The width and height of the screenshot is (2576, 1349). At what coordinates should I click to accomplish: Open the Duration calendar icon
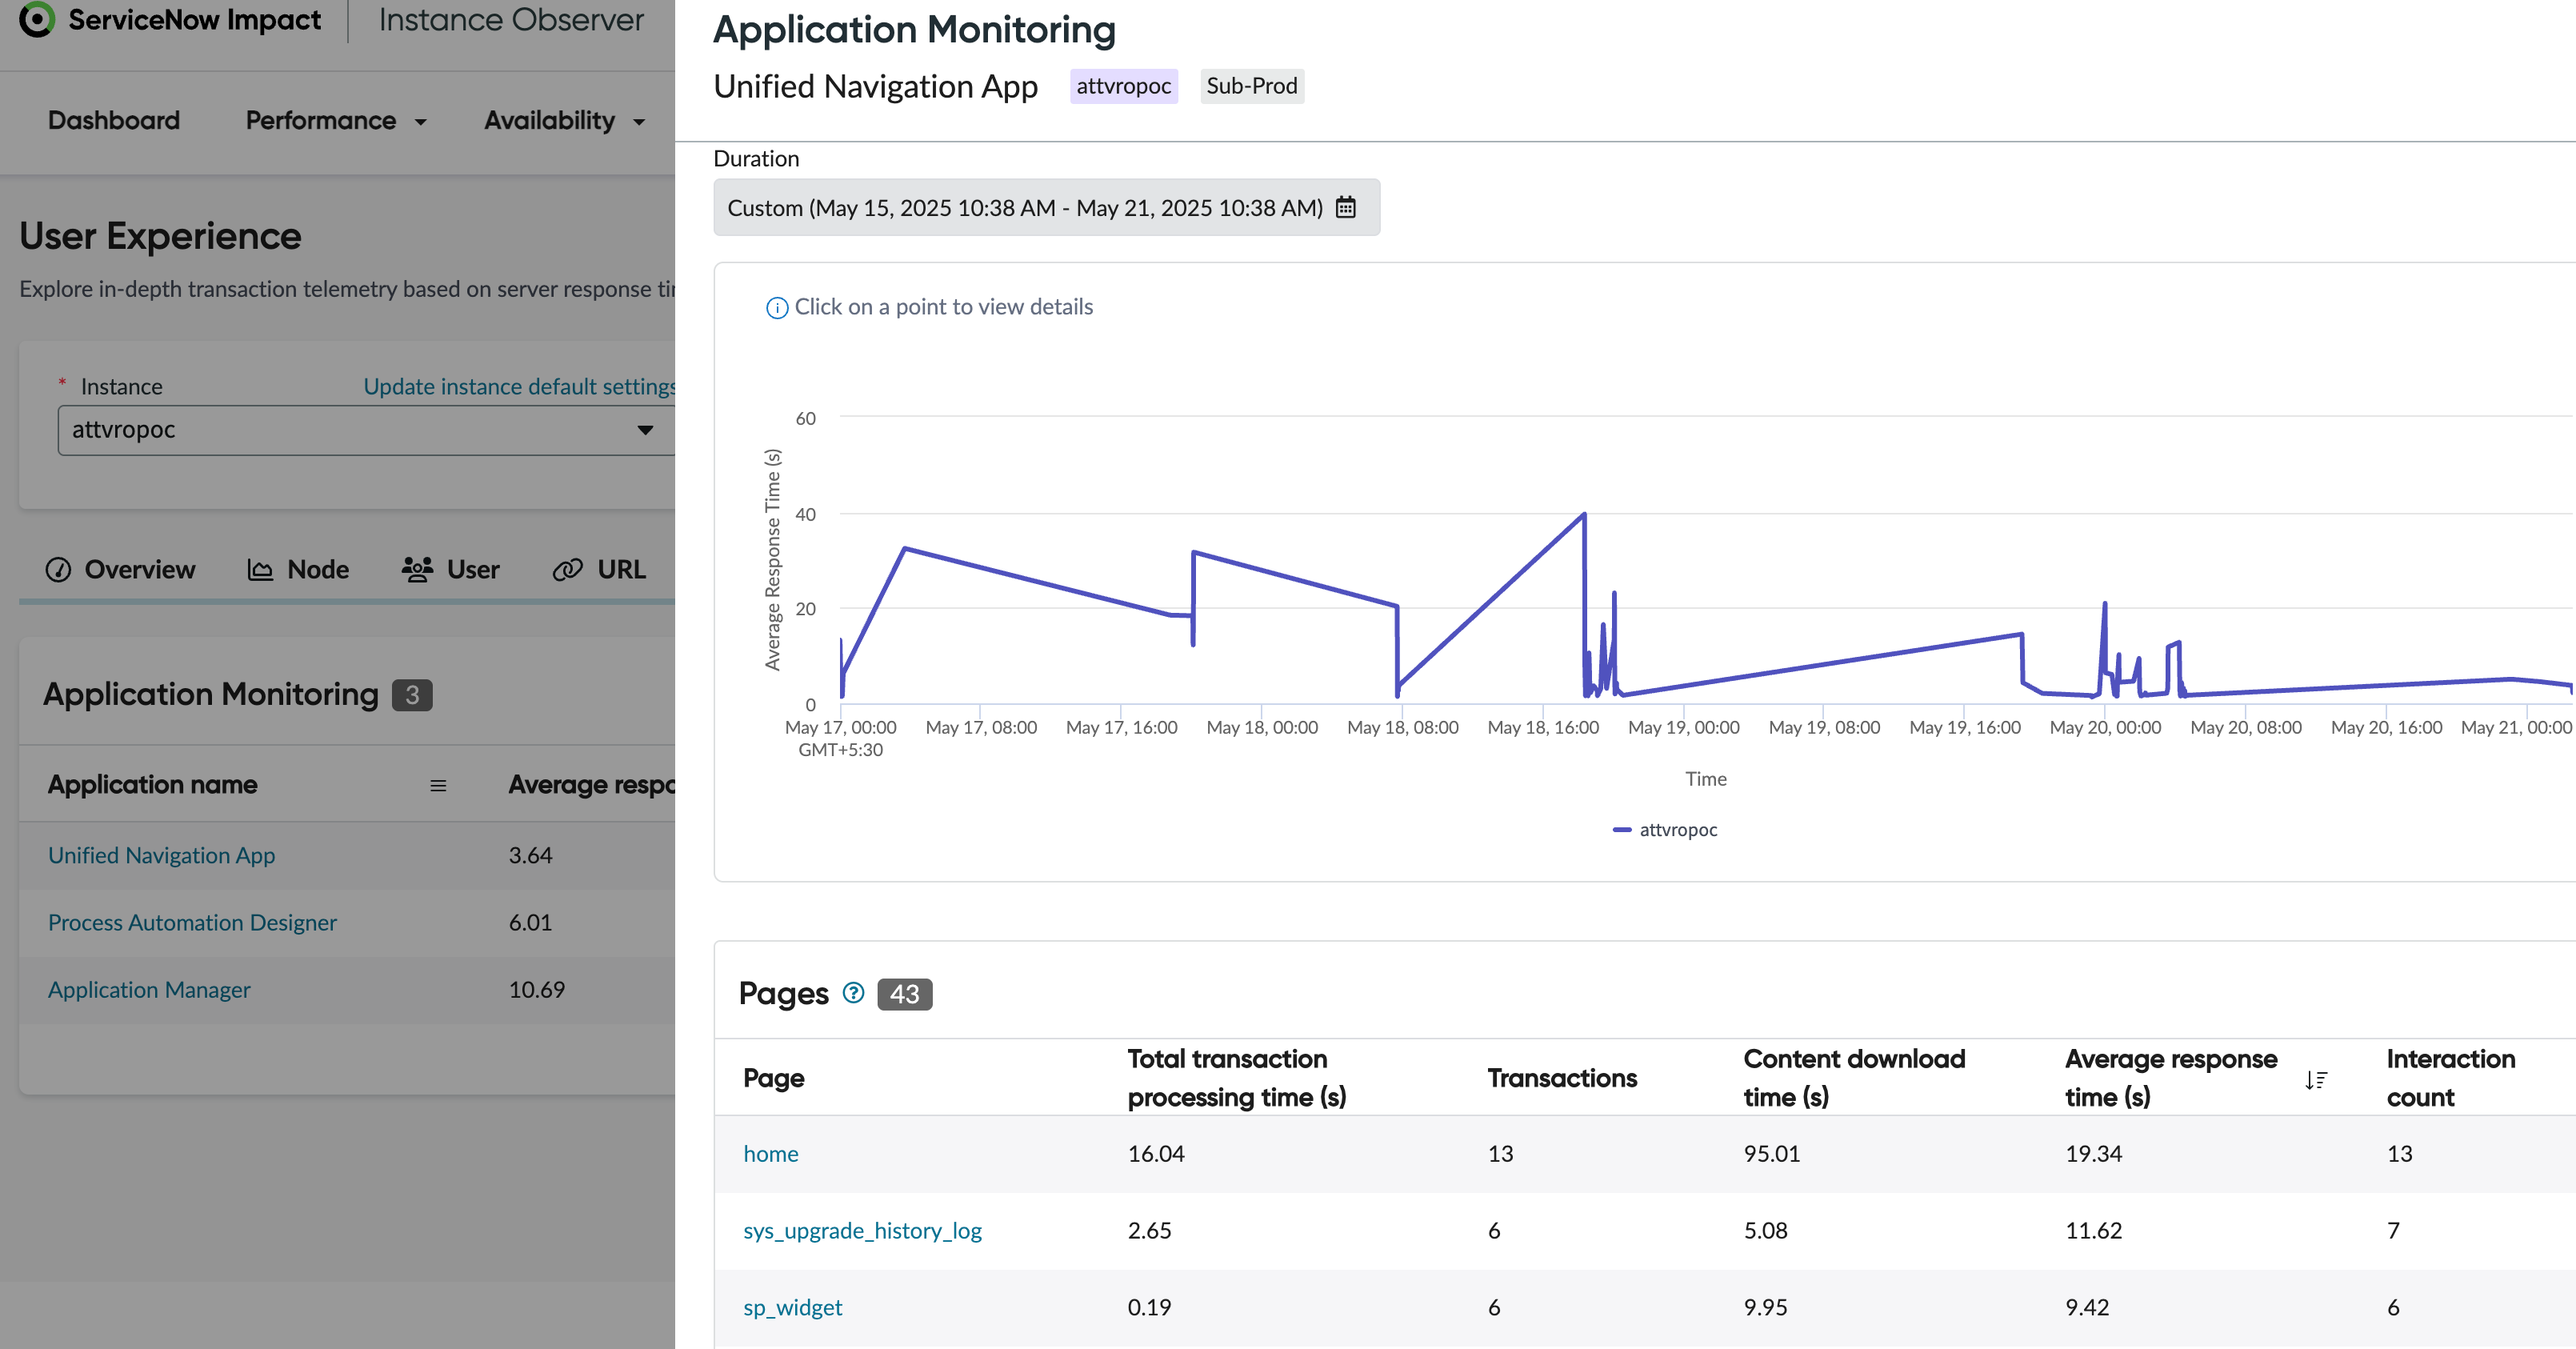1346,207
